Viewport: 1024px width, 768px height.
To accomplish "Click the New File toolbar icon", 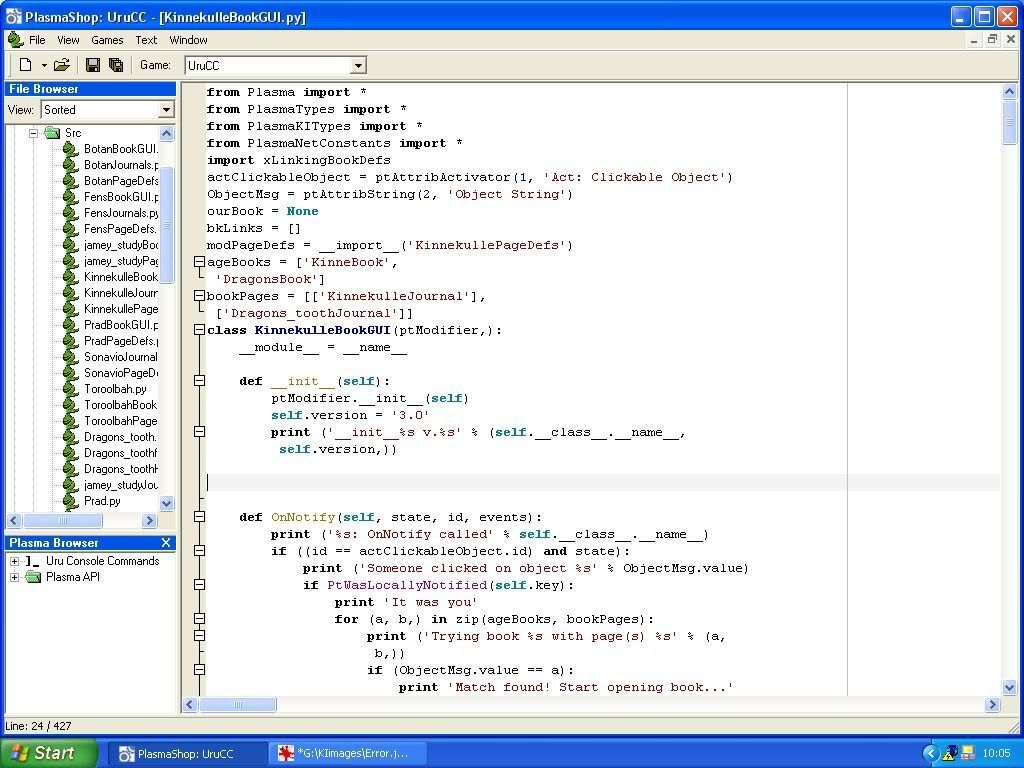I will (25, 65).
